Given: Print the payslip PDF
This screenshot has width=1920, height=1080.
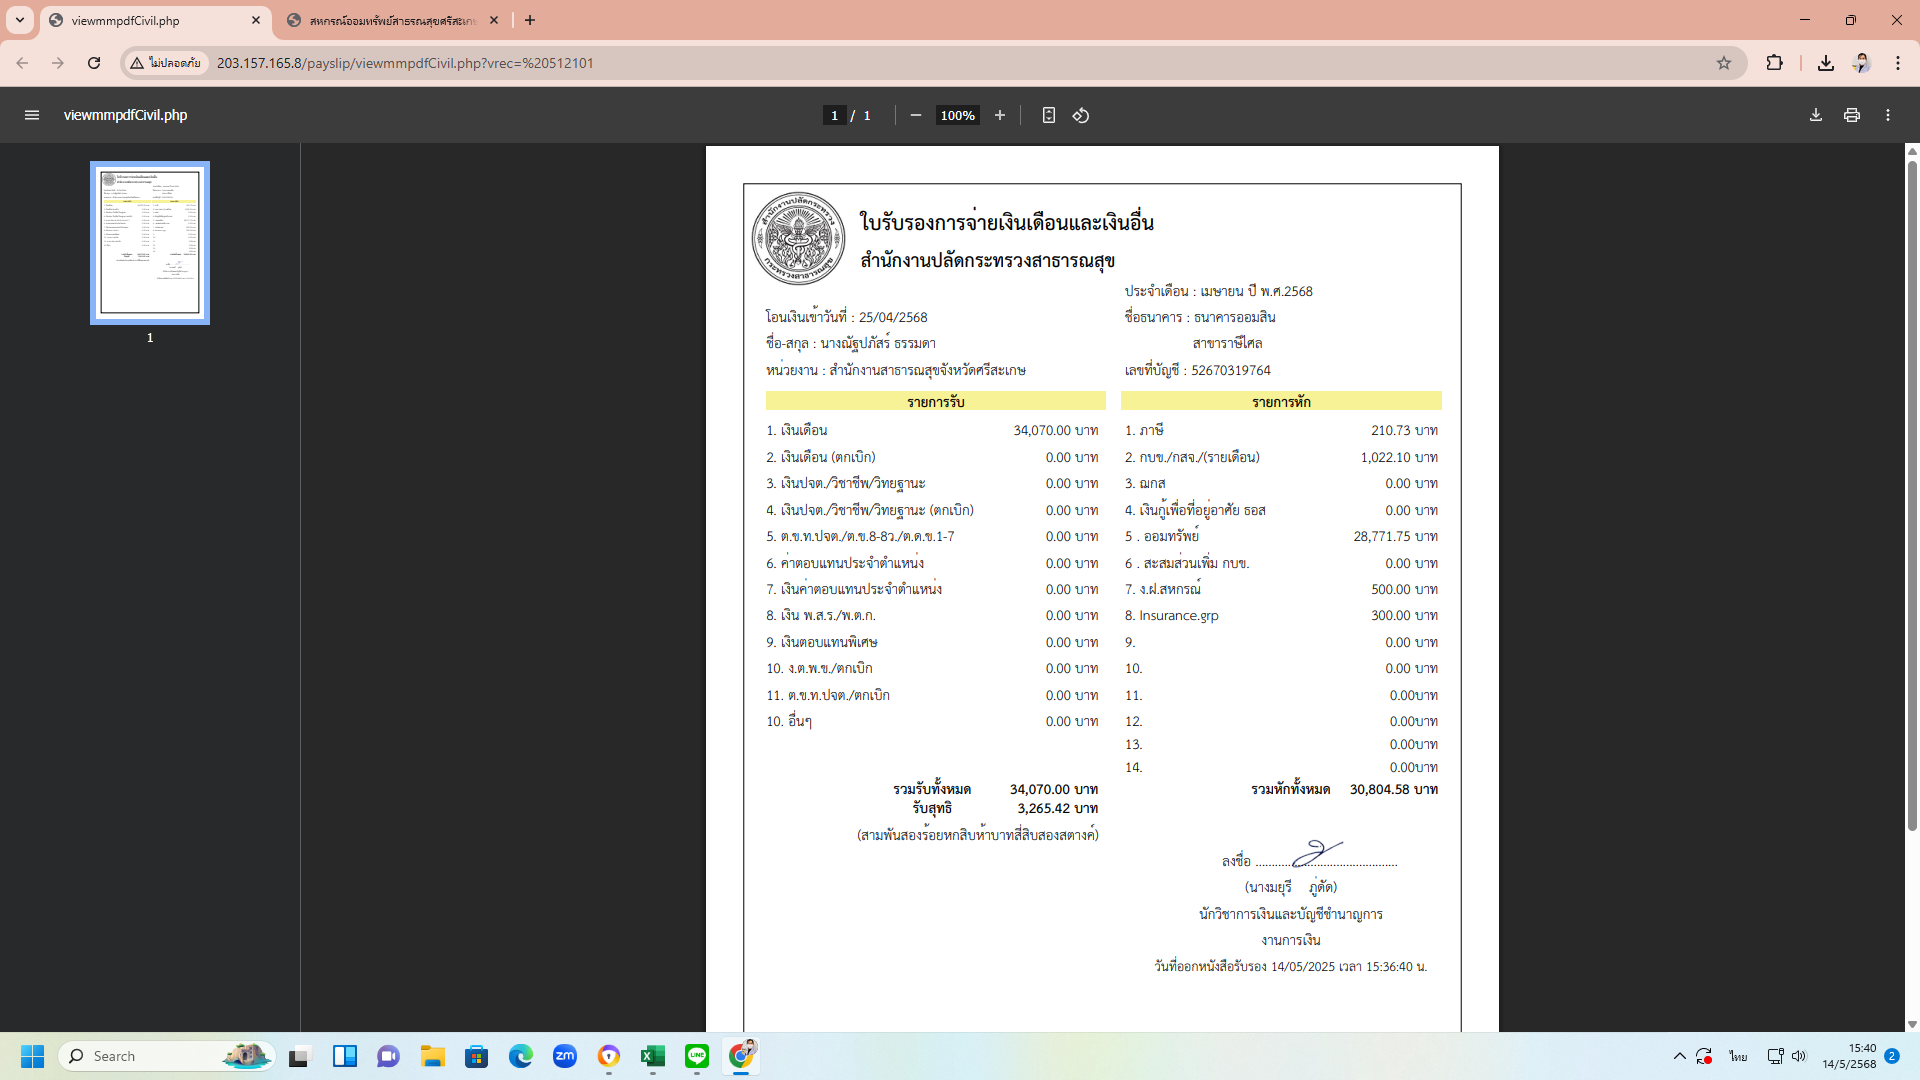Looking at the screenshot, I should 1852,115.
